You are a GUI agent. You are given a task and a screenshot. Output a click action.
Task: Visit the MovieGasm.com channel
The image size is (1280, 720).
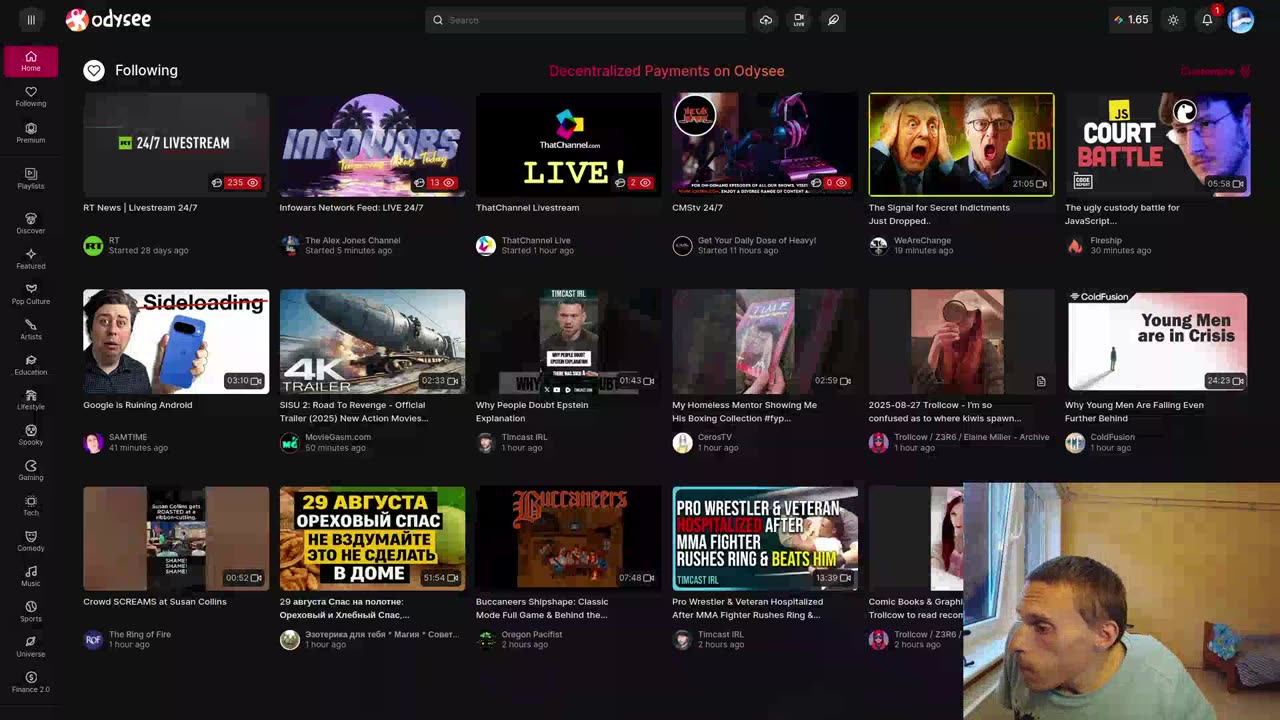[338, 437]
